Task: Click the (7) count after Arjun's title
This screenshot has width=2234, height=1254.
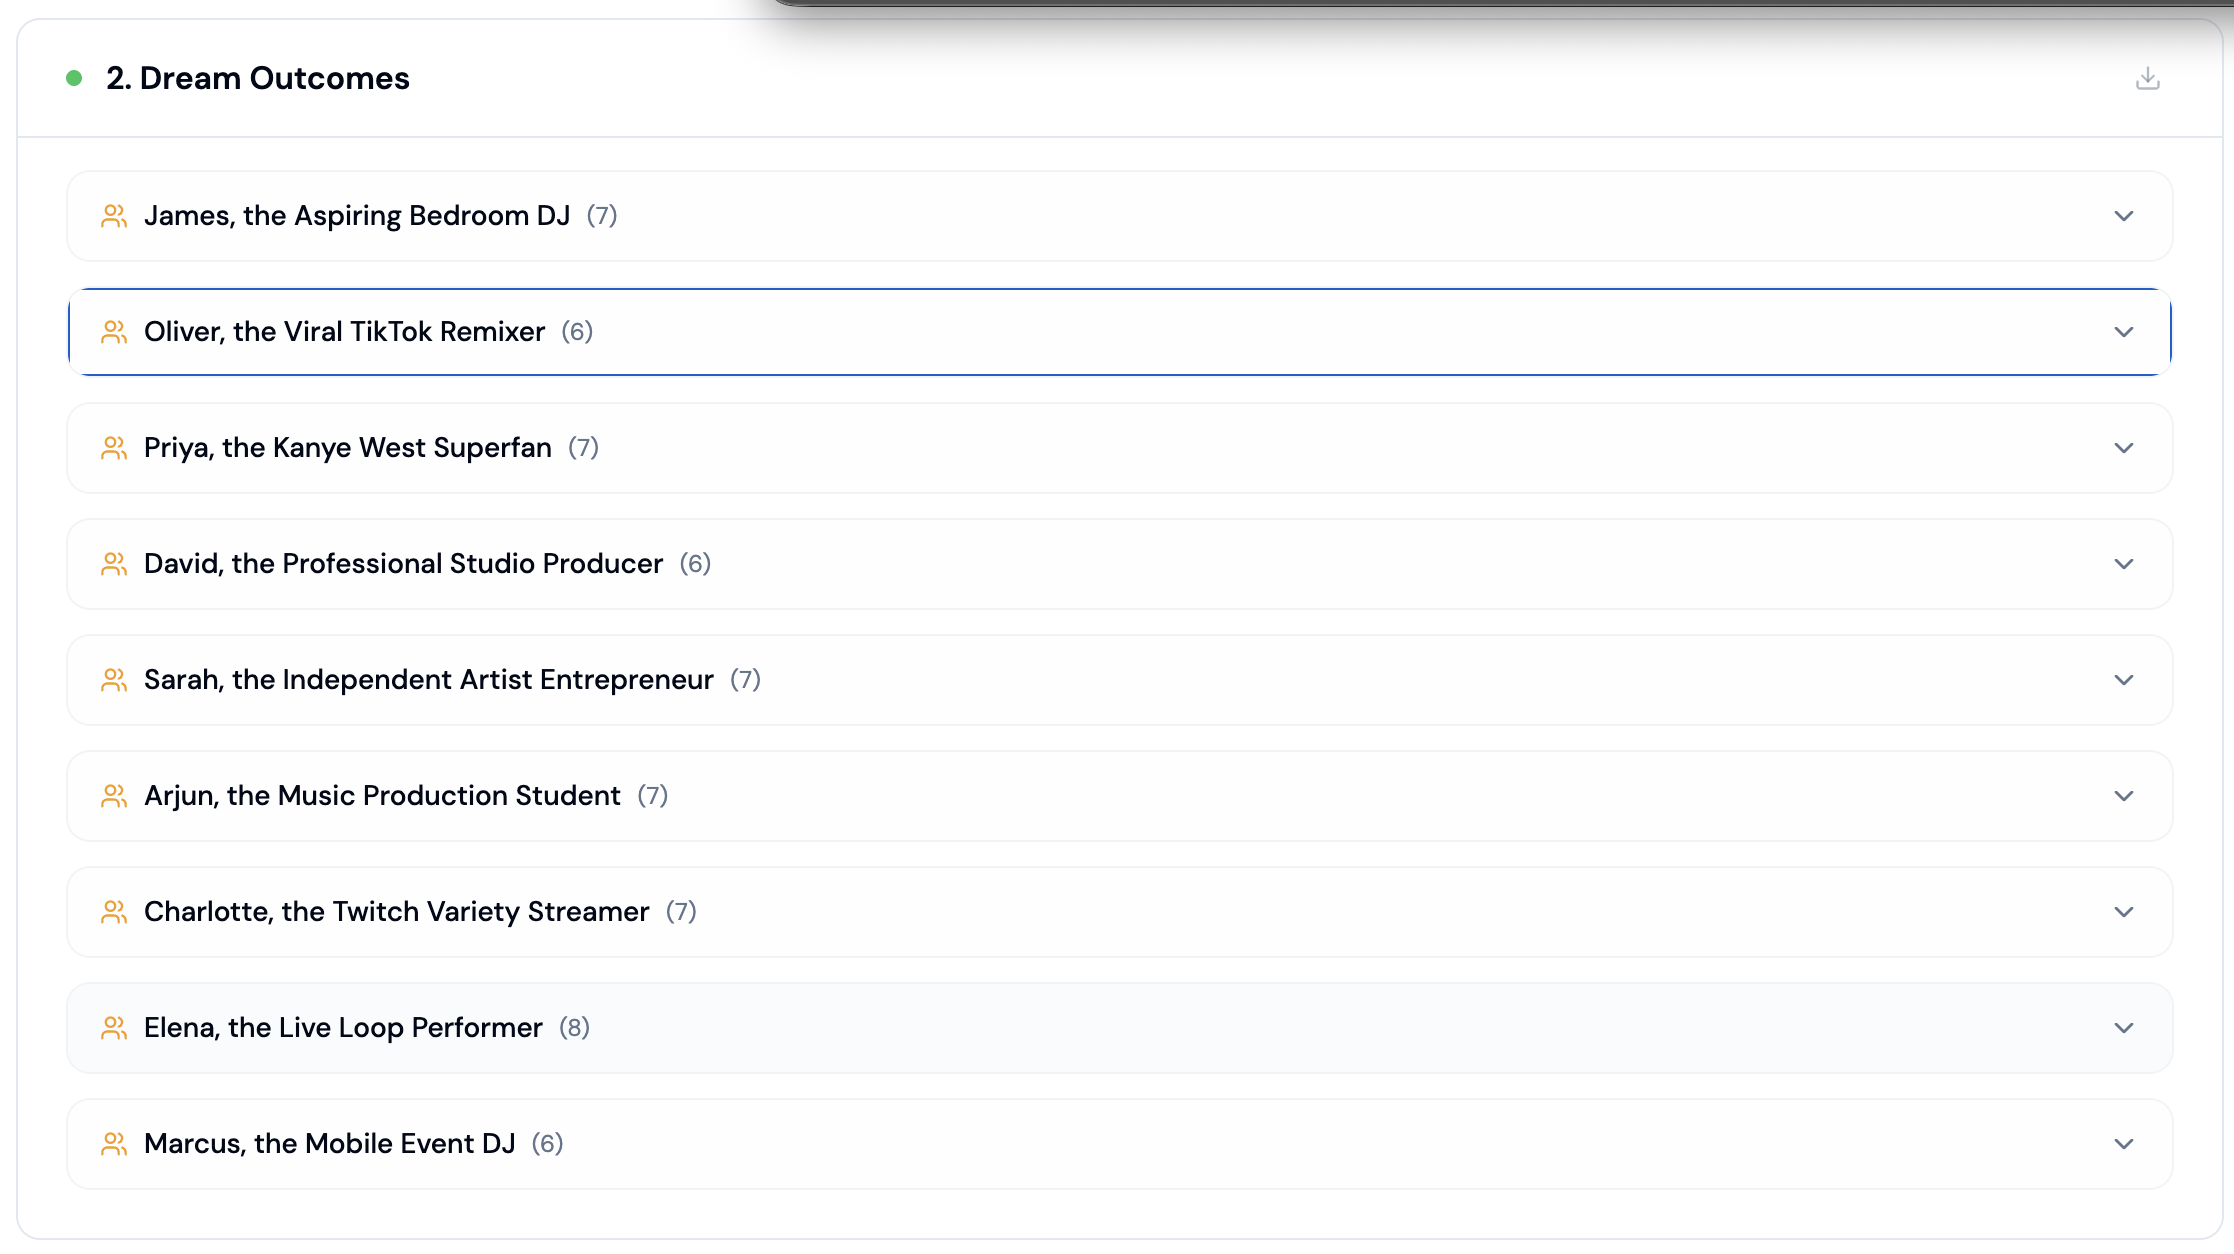Action: 653,796
